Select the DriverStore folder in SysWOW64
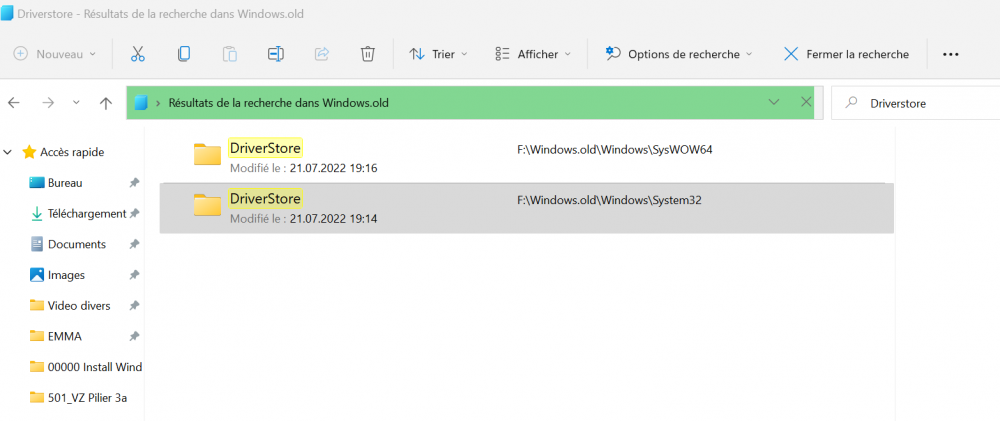1000x421 pixels. click(x=265, y=149)
